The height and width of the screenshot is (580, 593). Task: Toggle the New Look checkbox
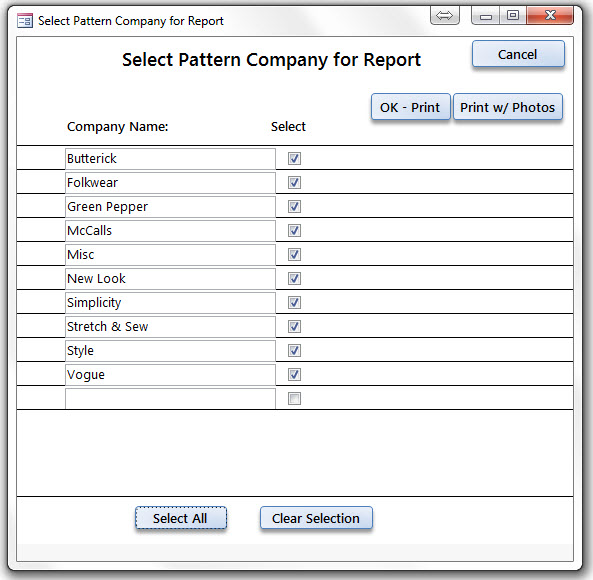point(294,279)
